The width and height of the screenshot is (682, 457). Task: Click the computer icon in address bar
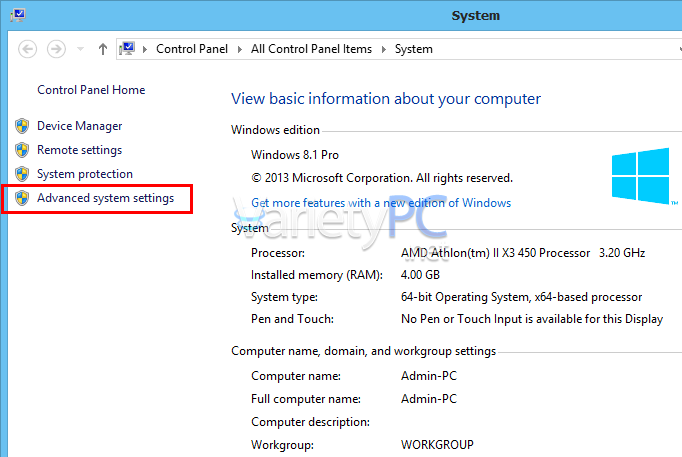coord(127,49)
